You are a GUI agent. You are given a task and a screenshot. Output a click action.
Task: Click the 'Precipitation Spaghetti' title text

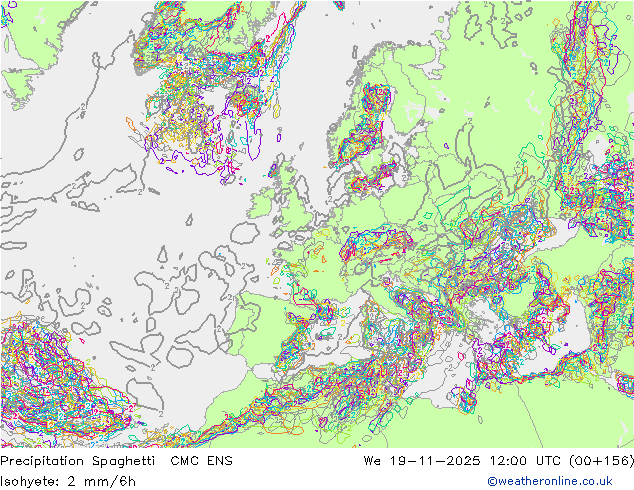point(77,461)
